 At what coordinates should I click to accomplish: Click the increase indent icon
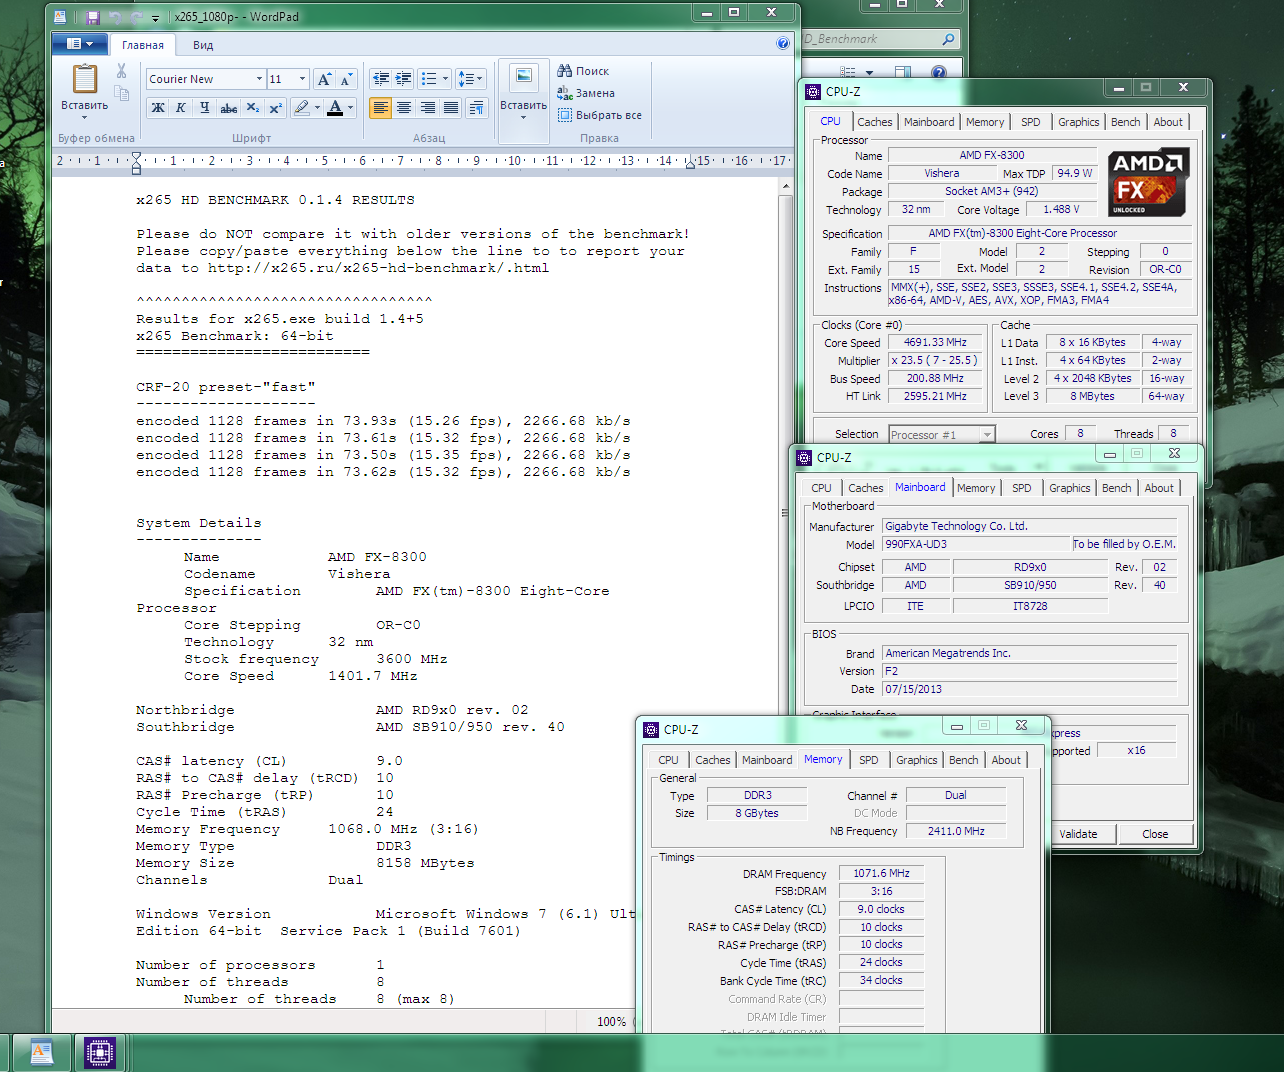[x=403, y=79]
